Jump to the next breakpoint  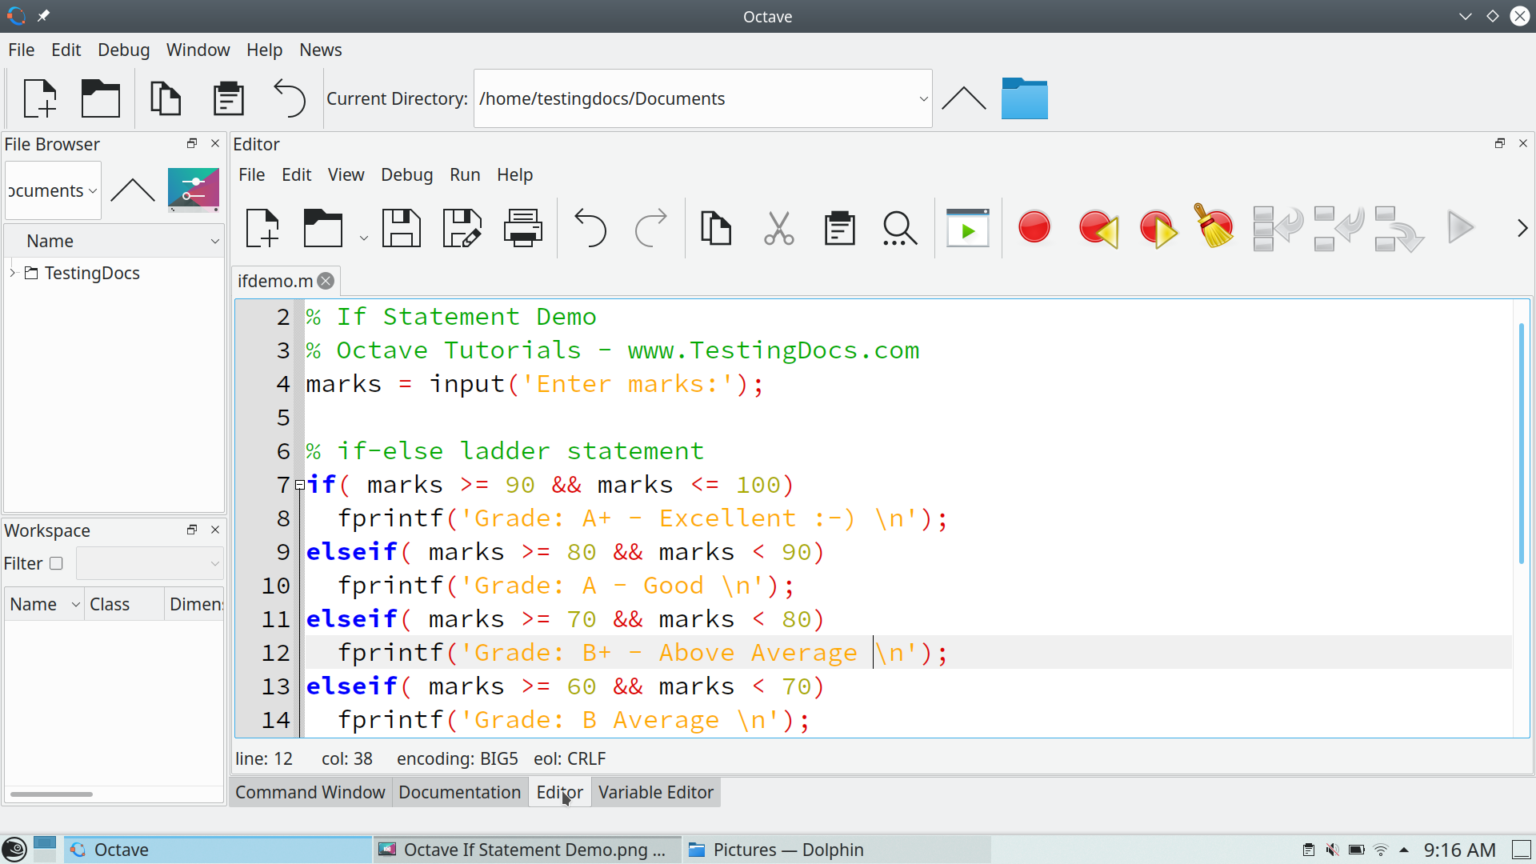point(1158,227)
